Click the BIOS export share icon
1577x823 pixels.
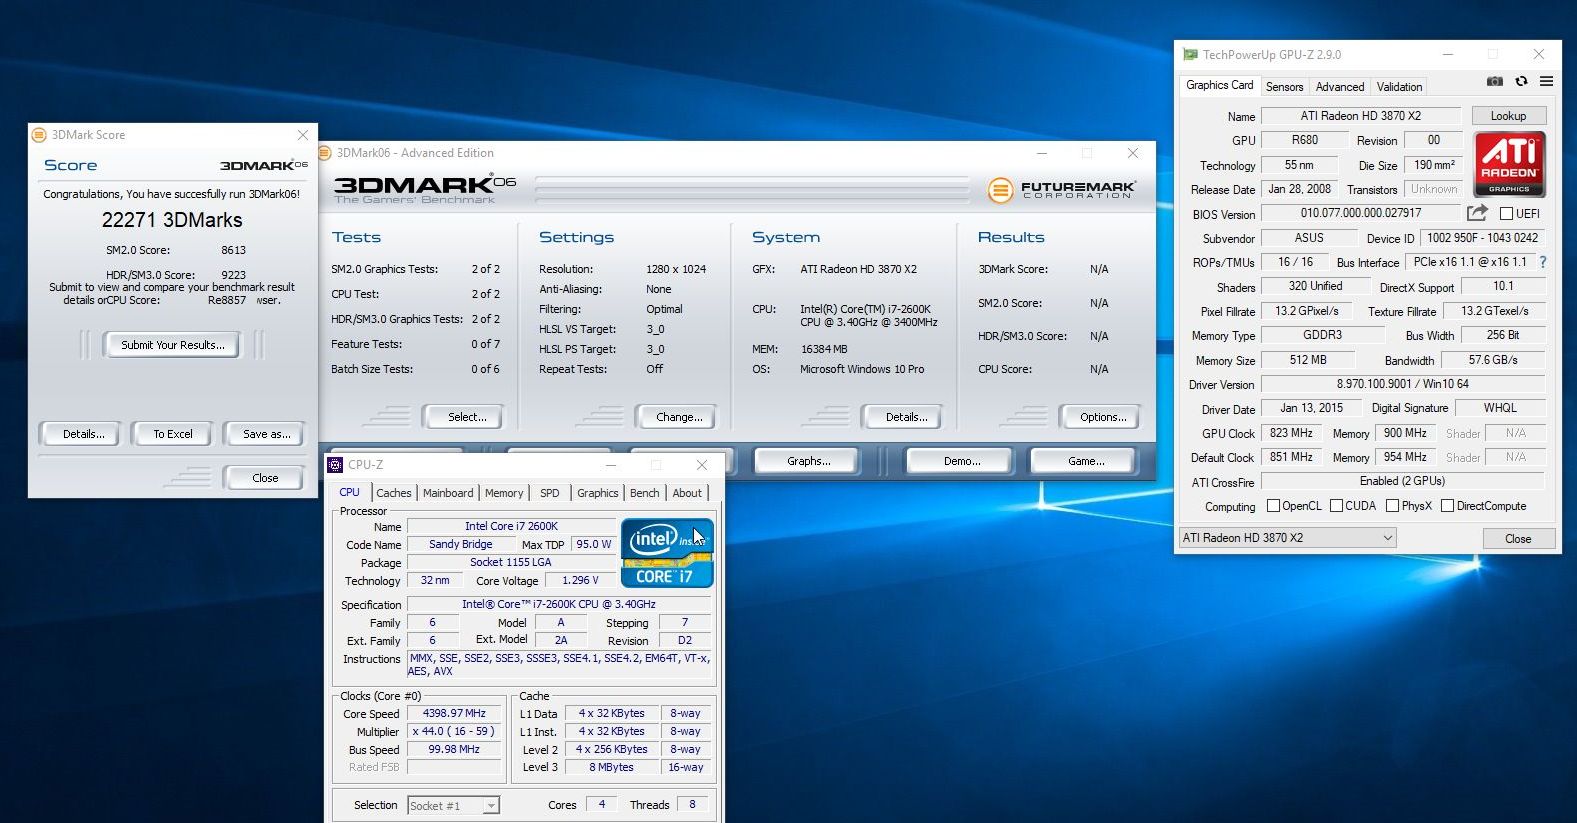pyautogui.click(x=1477, y=213)
